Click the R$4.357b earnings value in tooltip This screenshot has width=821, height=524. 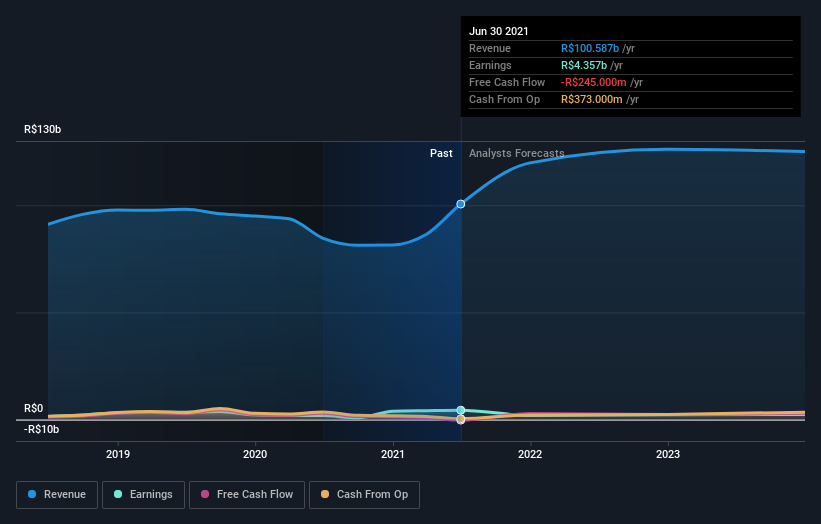click(584, 65)
